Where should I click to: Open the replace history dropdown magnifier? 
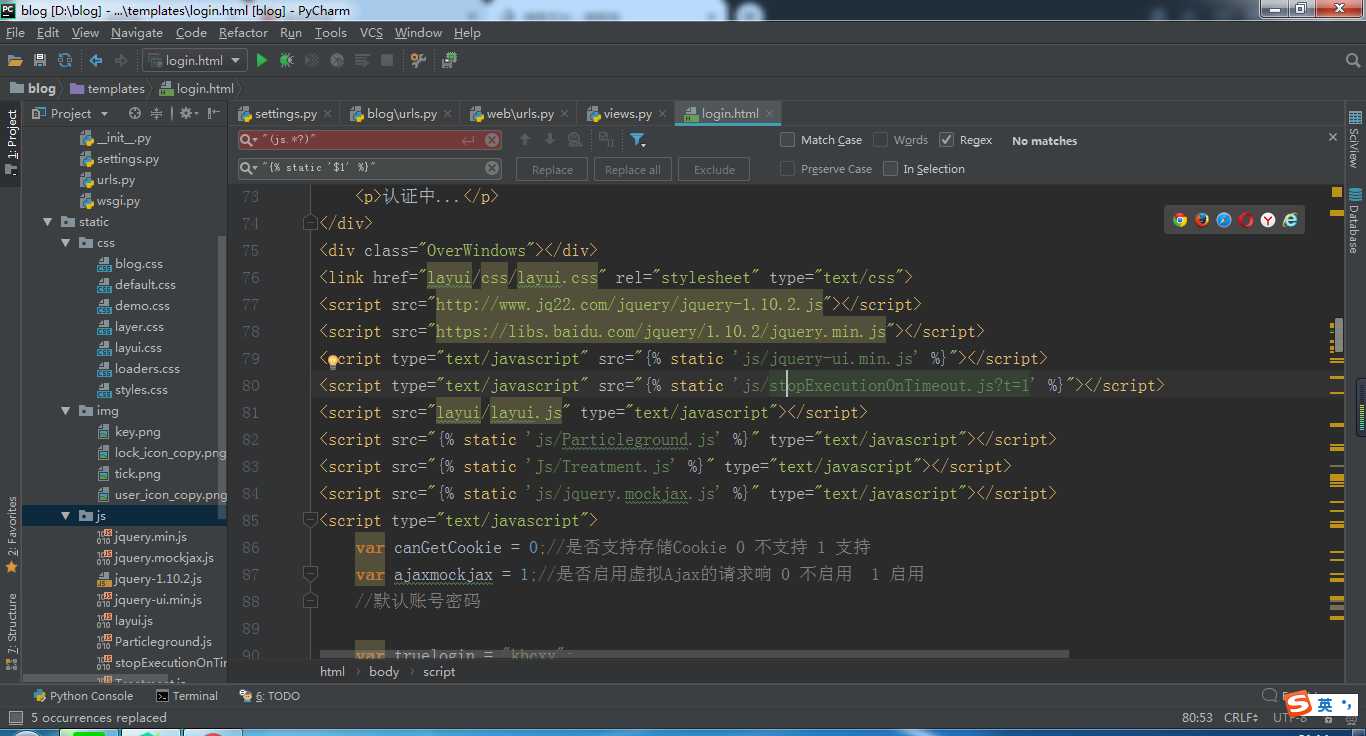click(x=248, y=168)
